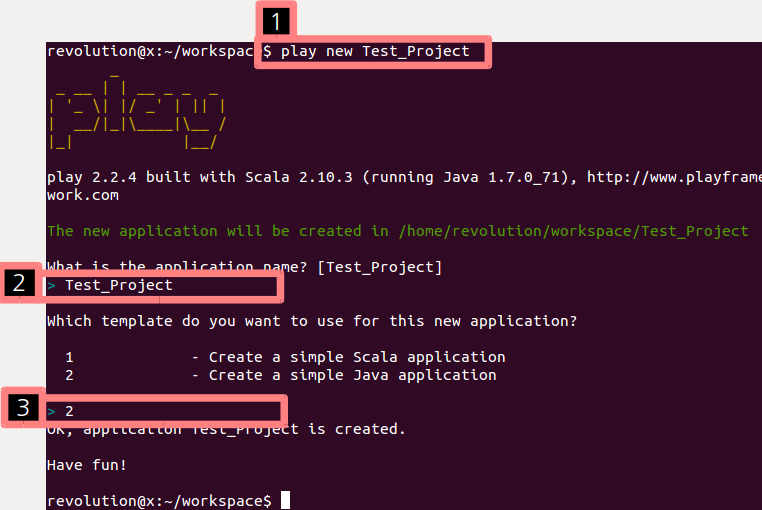Click the bottom 'revolution@x:~/workspace$' prompt
The image size is (762, 510).
159,501
